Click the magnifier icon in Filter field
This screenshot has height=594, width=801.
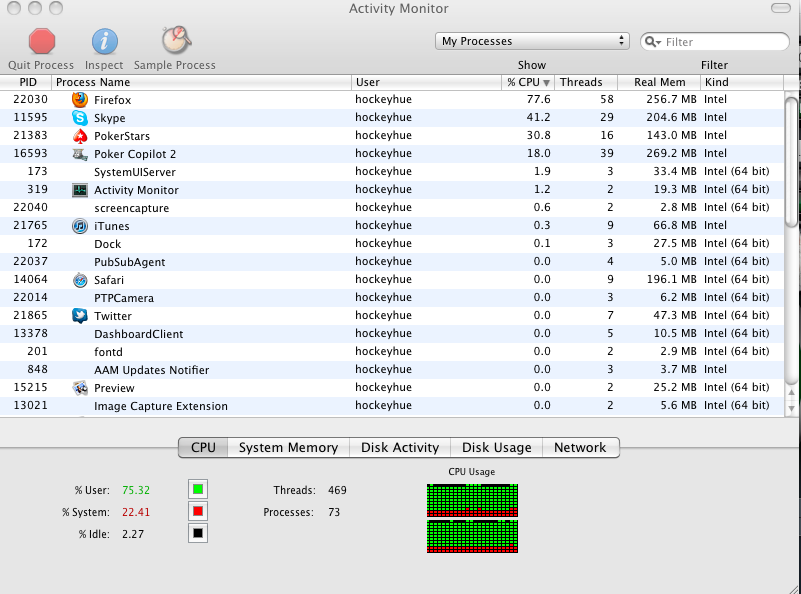[652, 42]
